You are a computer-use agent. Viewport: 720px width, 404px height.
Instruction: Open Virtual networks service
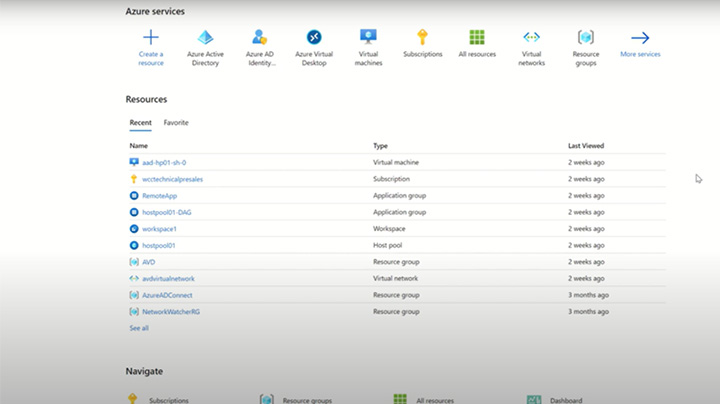point(531,38)
